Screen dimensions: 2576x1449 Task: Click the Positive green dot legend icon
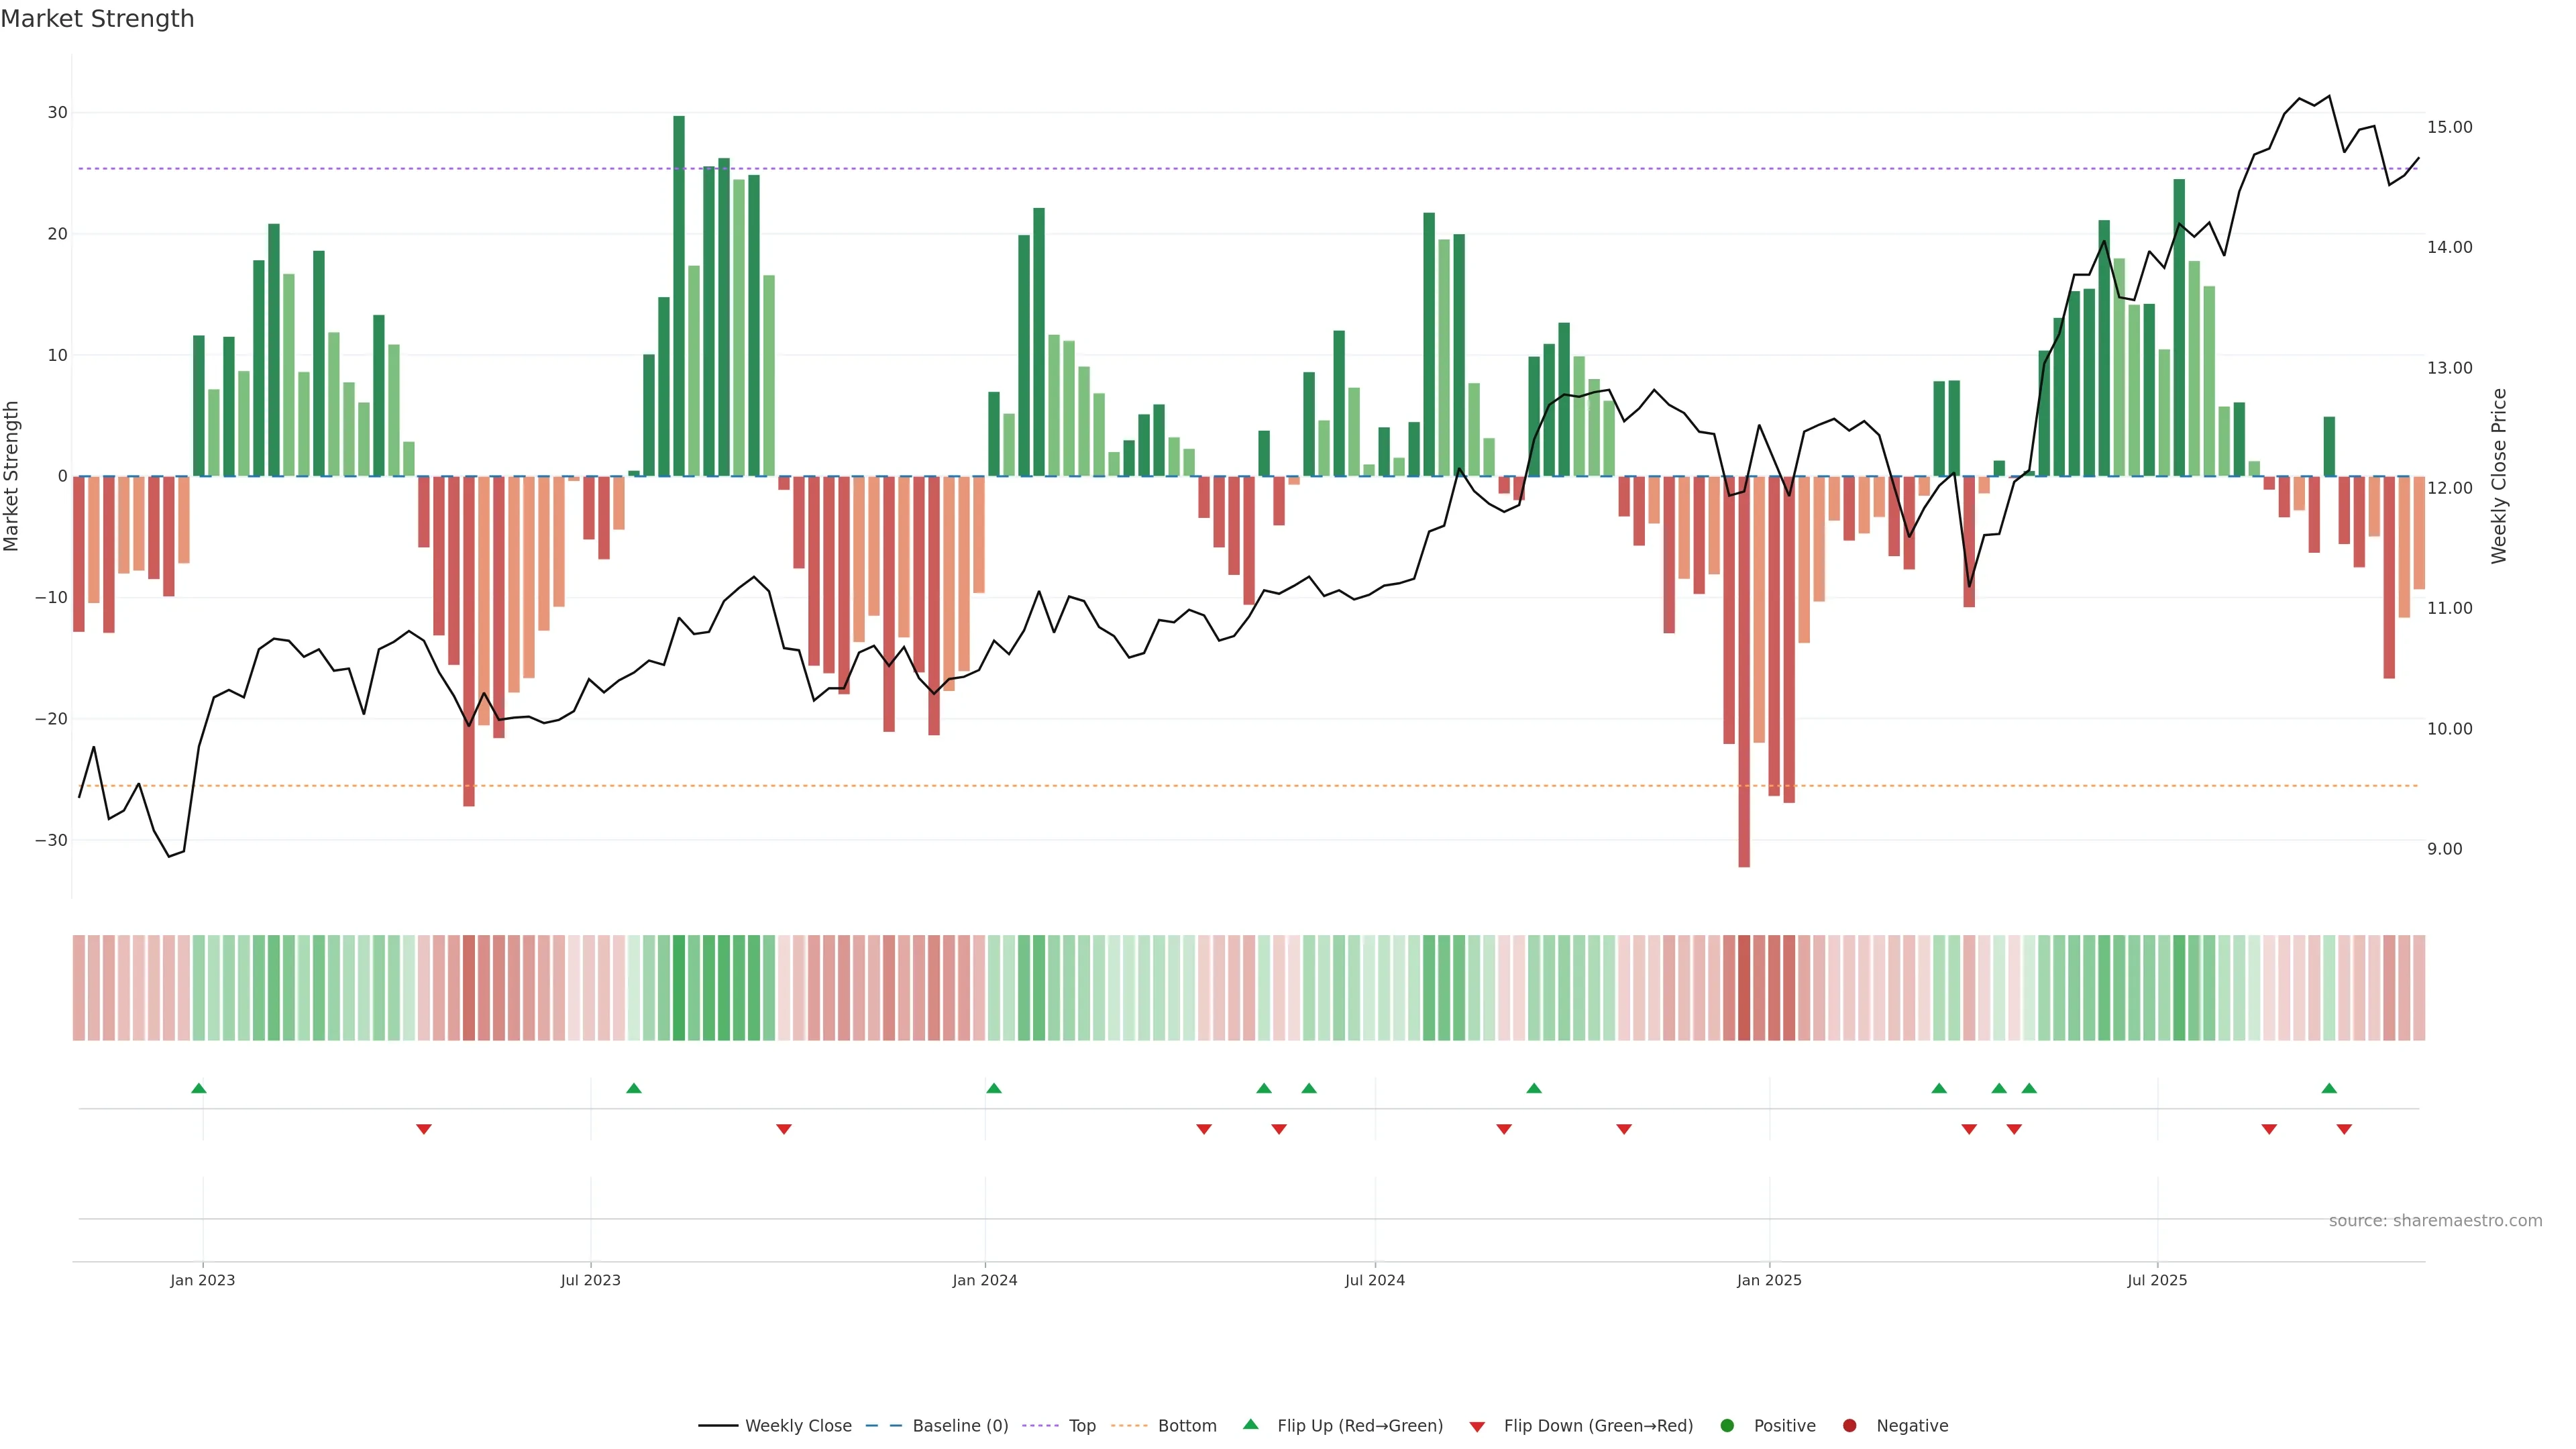click(x=1727, y=1425)
